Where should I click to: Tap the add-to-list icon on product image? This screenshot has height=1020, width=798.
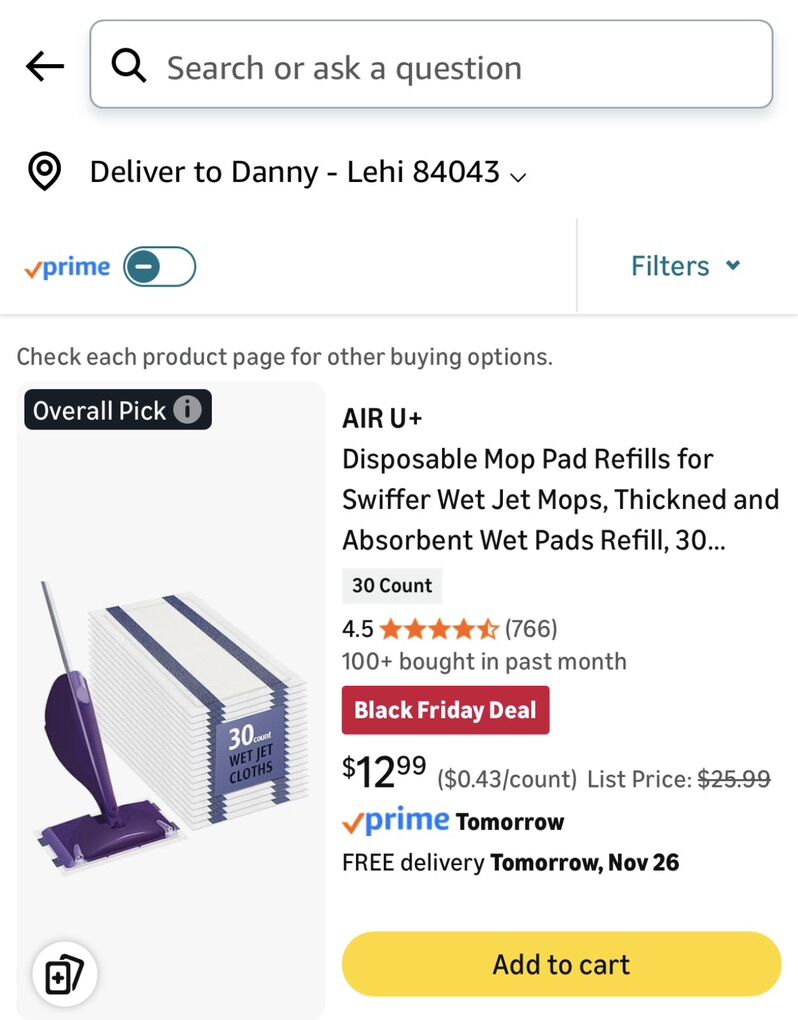(64, 972)
